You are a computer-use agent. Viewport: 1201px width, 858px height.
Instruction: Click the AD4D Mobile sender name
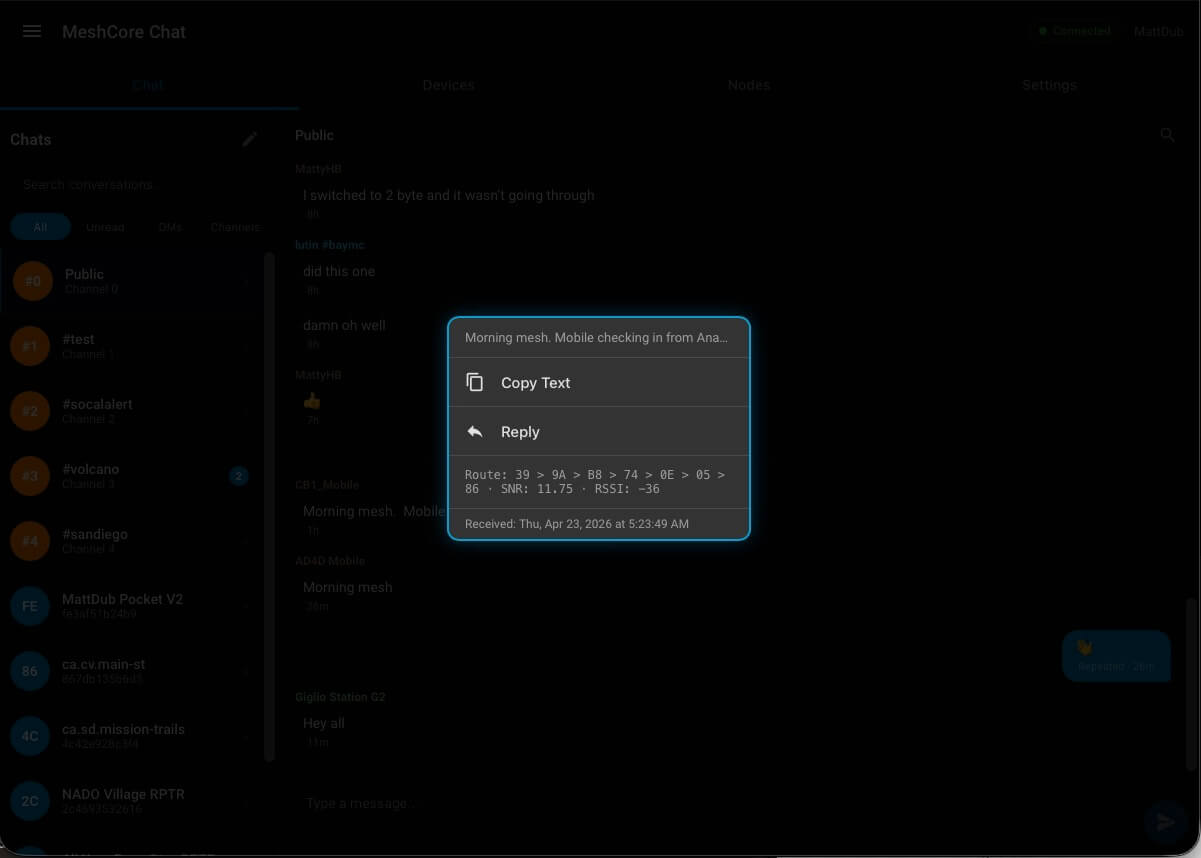coord(330,561)
